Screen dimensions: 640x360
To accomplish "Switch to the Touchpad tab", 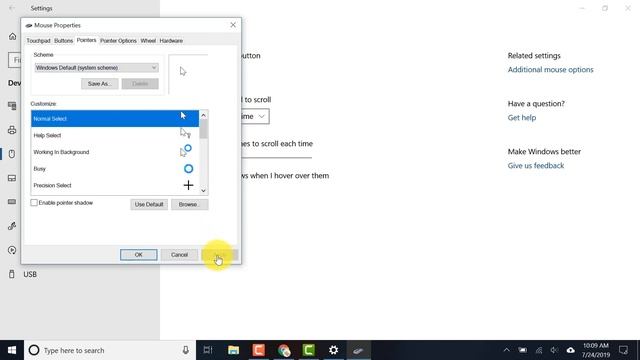I will pyautogui.click(x=38, y=41).
